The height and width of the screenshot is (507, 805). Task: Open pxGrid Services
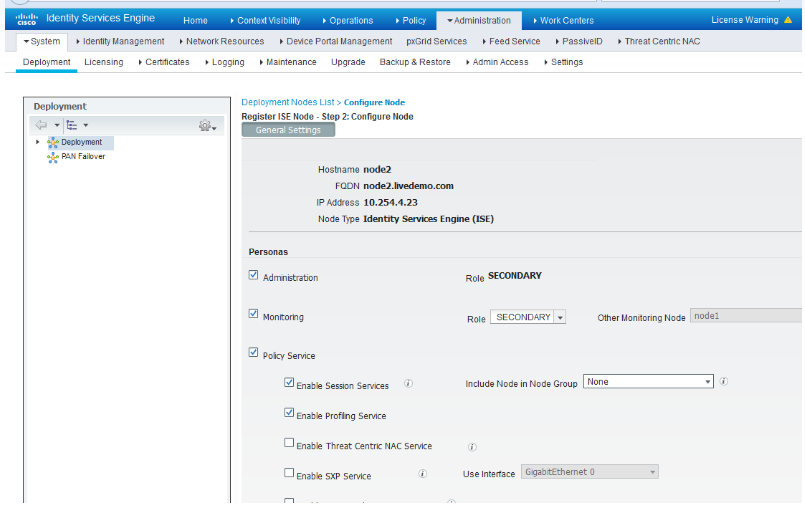click(437, 42)
